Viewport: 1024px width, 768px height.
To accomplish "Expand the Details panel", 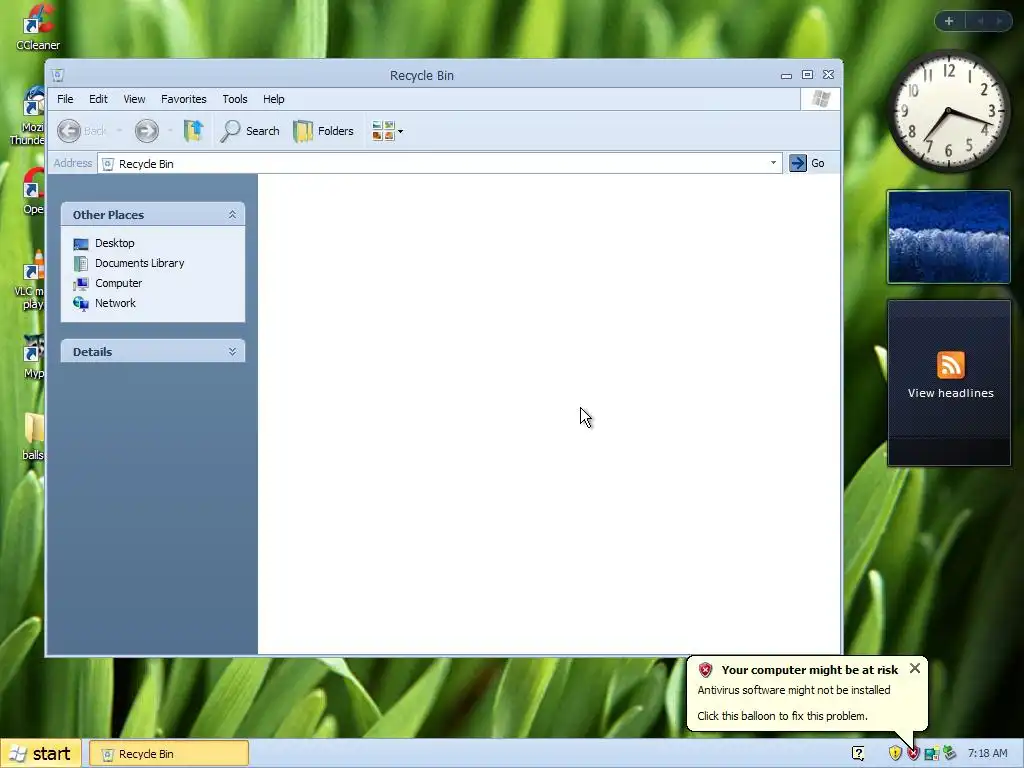I will click(x=232, y=351).
